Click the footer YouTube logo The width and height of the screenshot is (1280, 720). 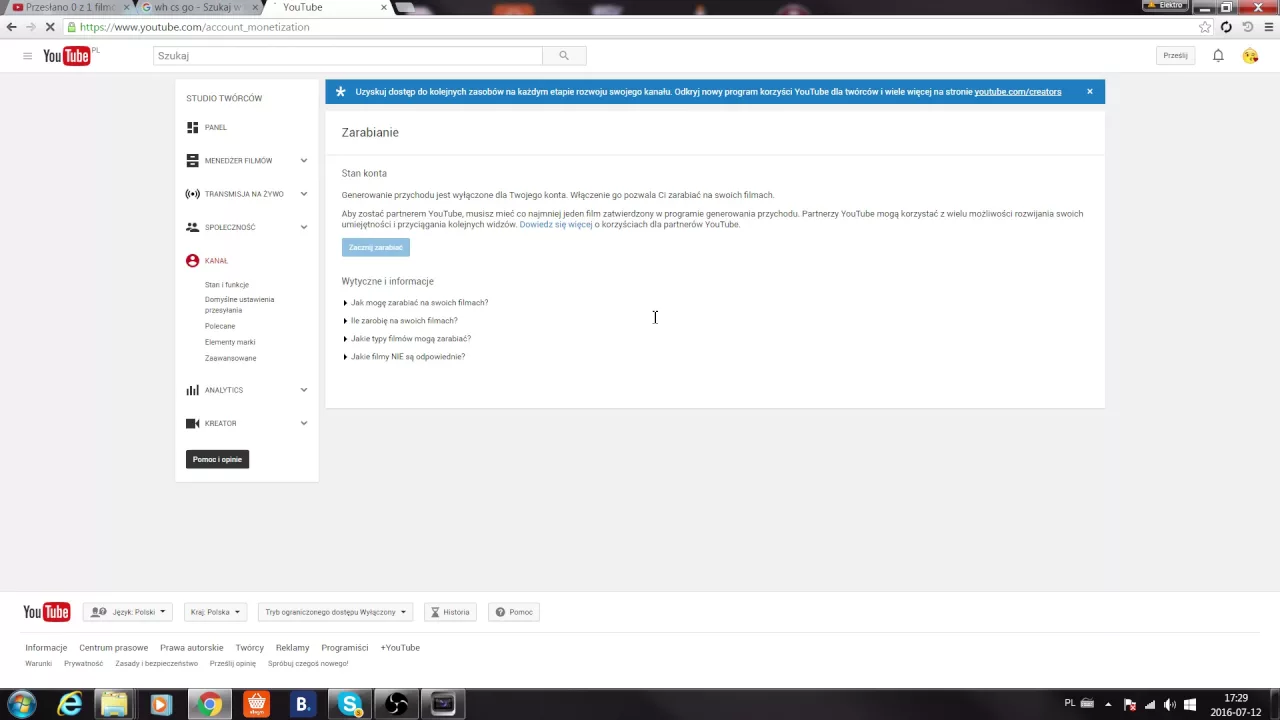tap(46, 612)
